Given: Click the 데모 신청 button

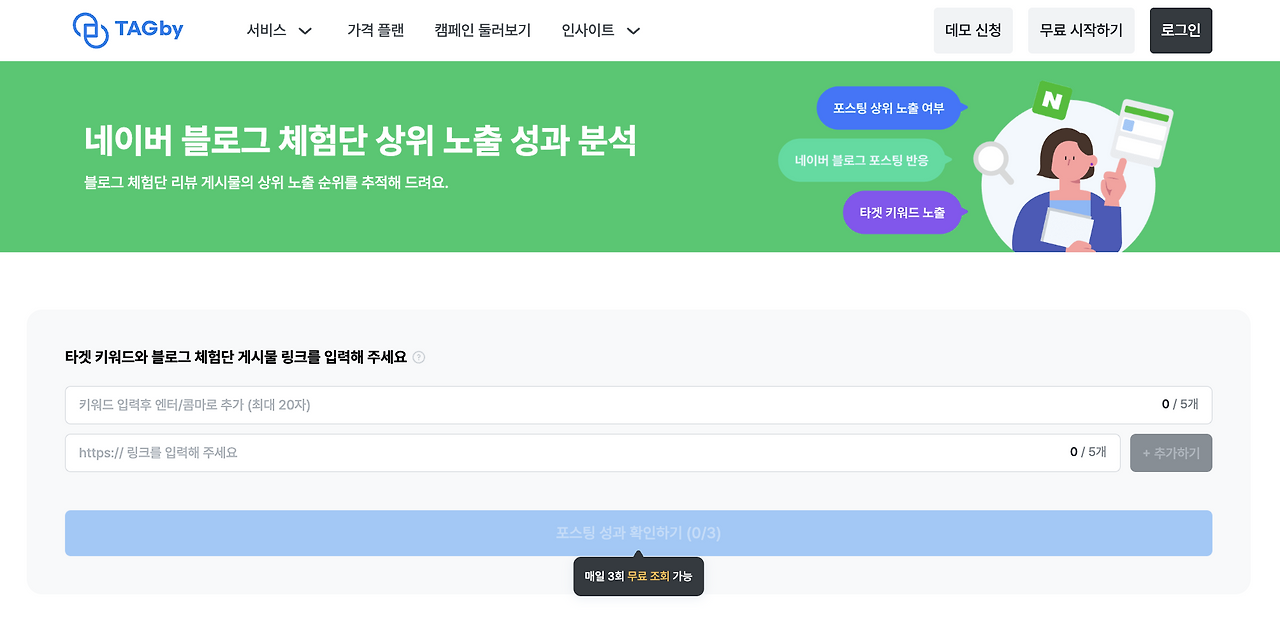Looking at the screenshot, I should pos(973,30).
